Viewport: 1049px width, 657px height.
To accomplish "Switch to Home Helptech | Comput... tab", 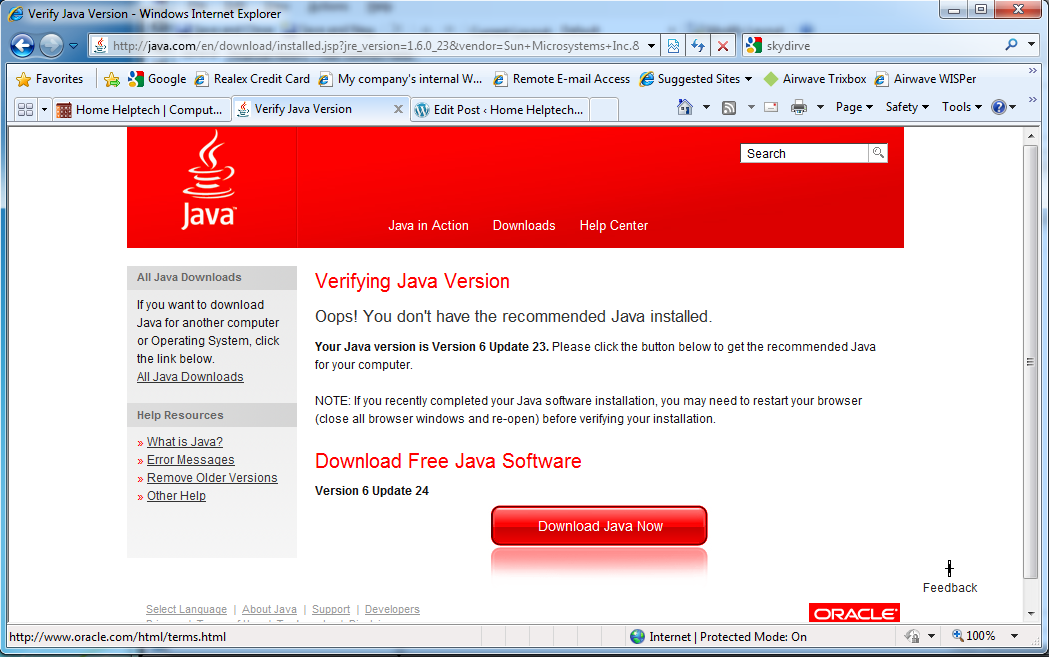I will click(x=140, y=110).
